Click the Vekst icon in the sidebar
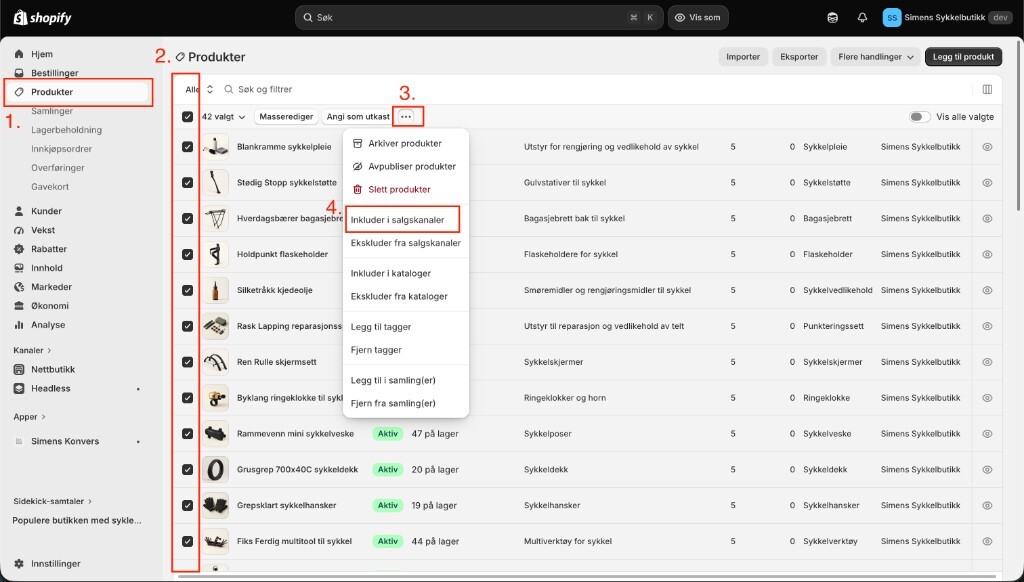The height and width of the screenshot is (582, 1024). [19, 230]
